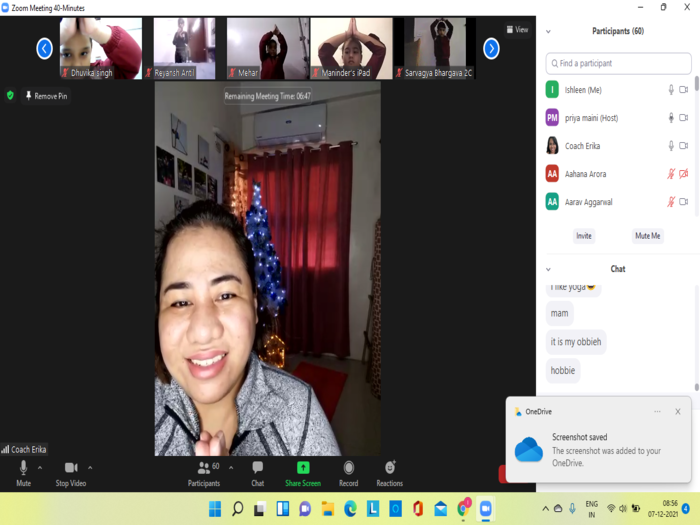Image resolution: width=700 pixels, height=525 pixels.
Task: Open Mail app on taskbar
Action: [441, 508]
